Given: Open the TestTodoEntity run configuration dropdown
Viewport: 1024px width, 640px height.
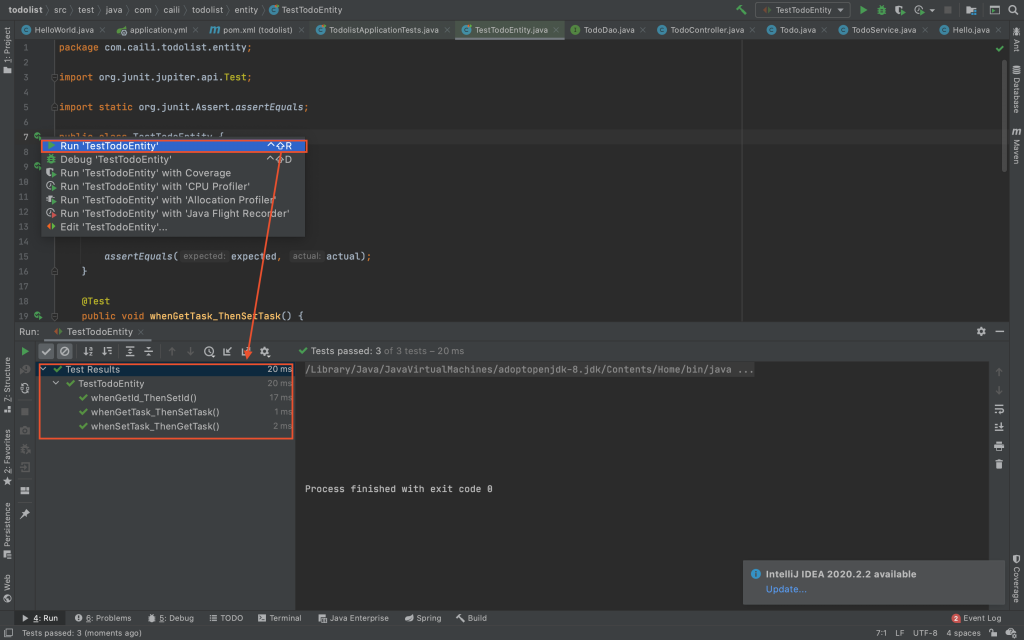Looking at the screenshot, I should point(803,10).
